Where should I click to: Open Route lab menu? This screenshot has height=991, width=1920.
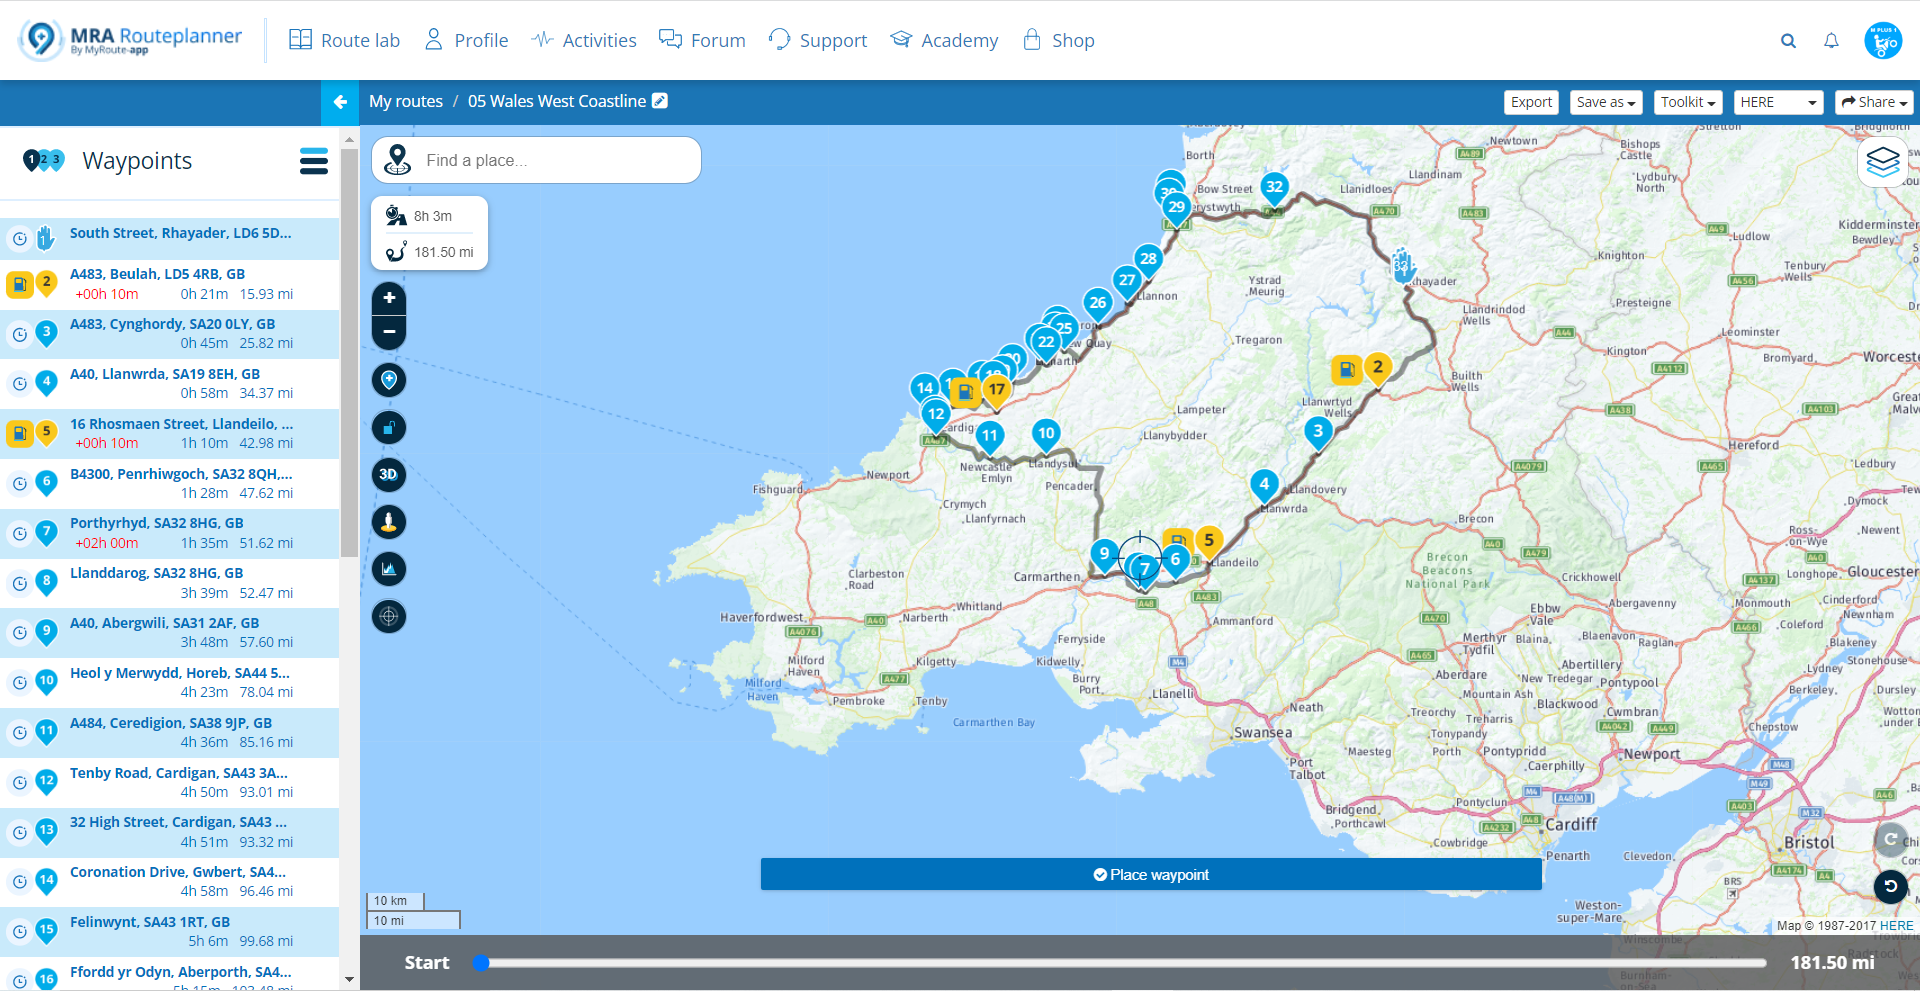click(345, 41)
